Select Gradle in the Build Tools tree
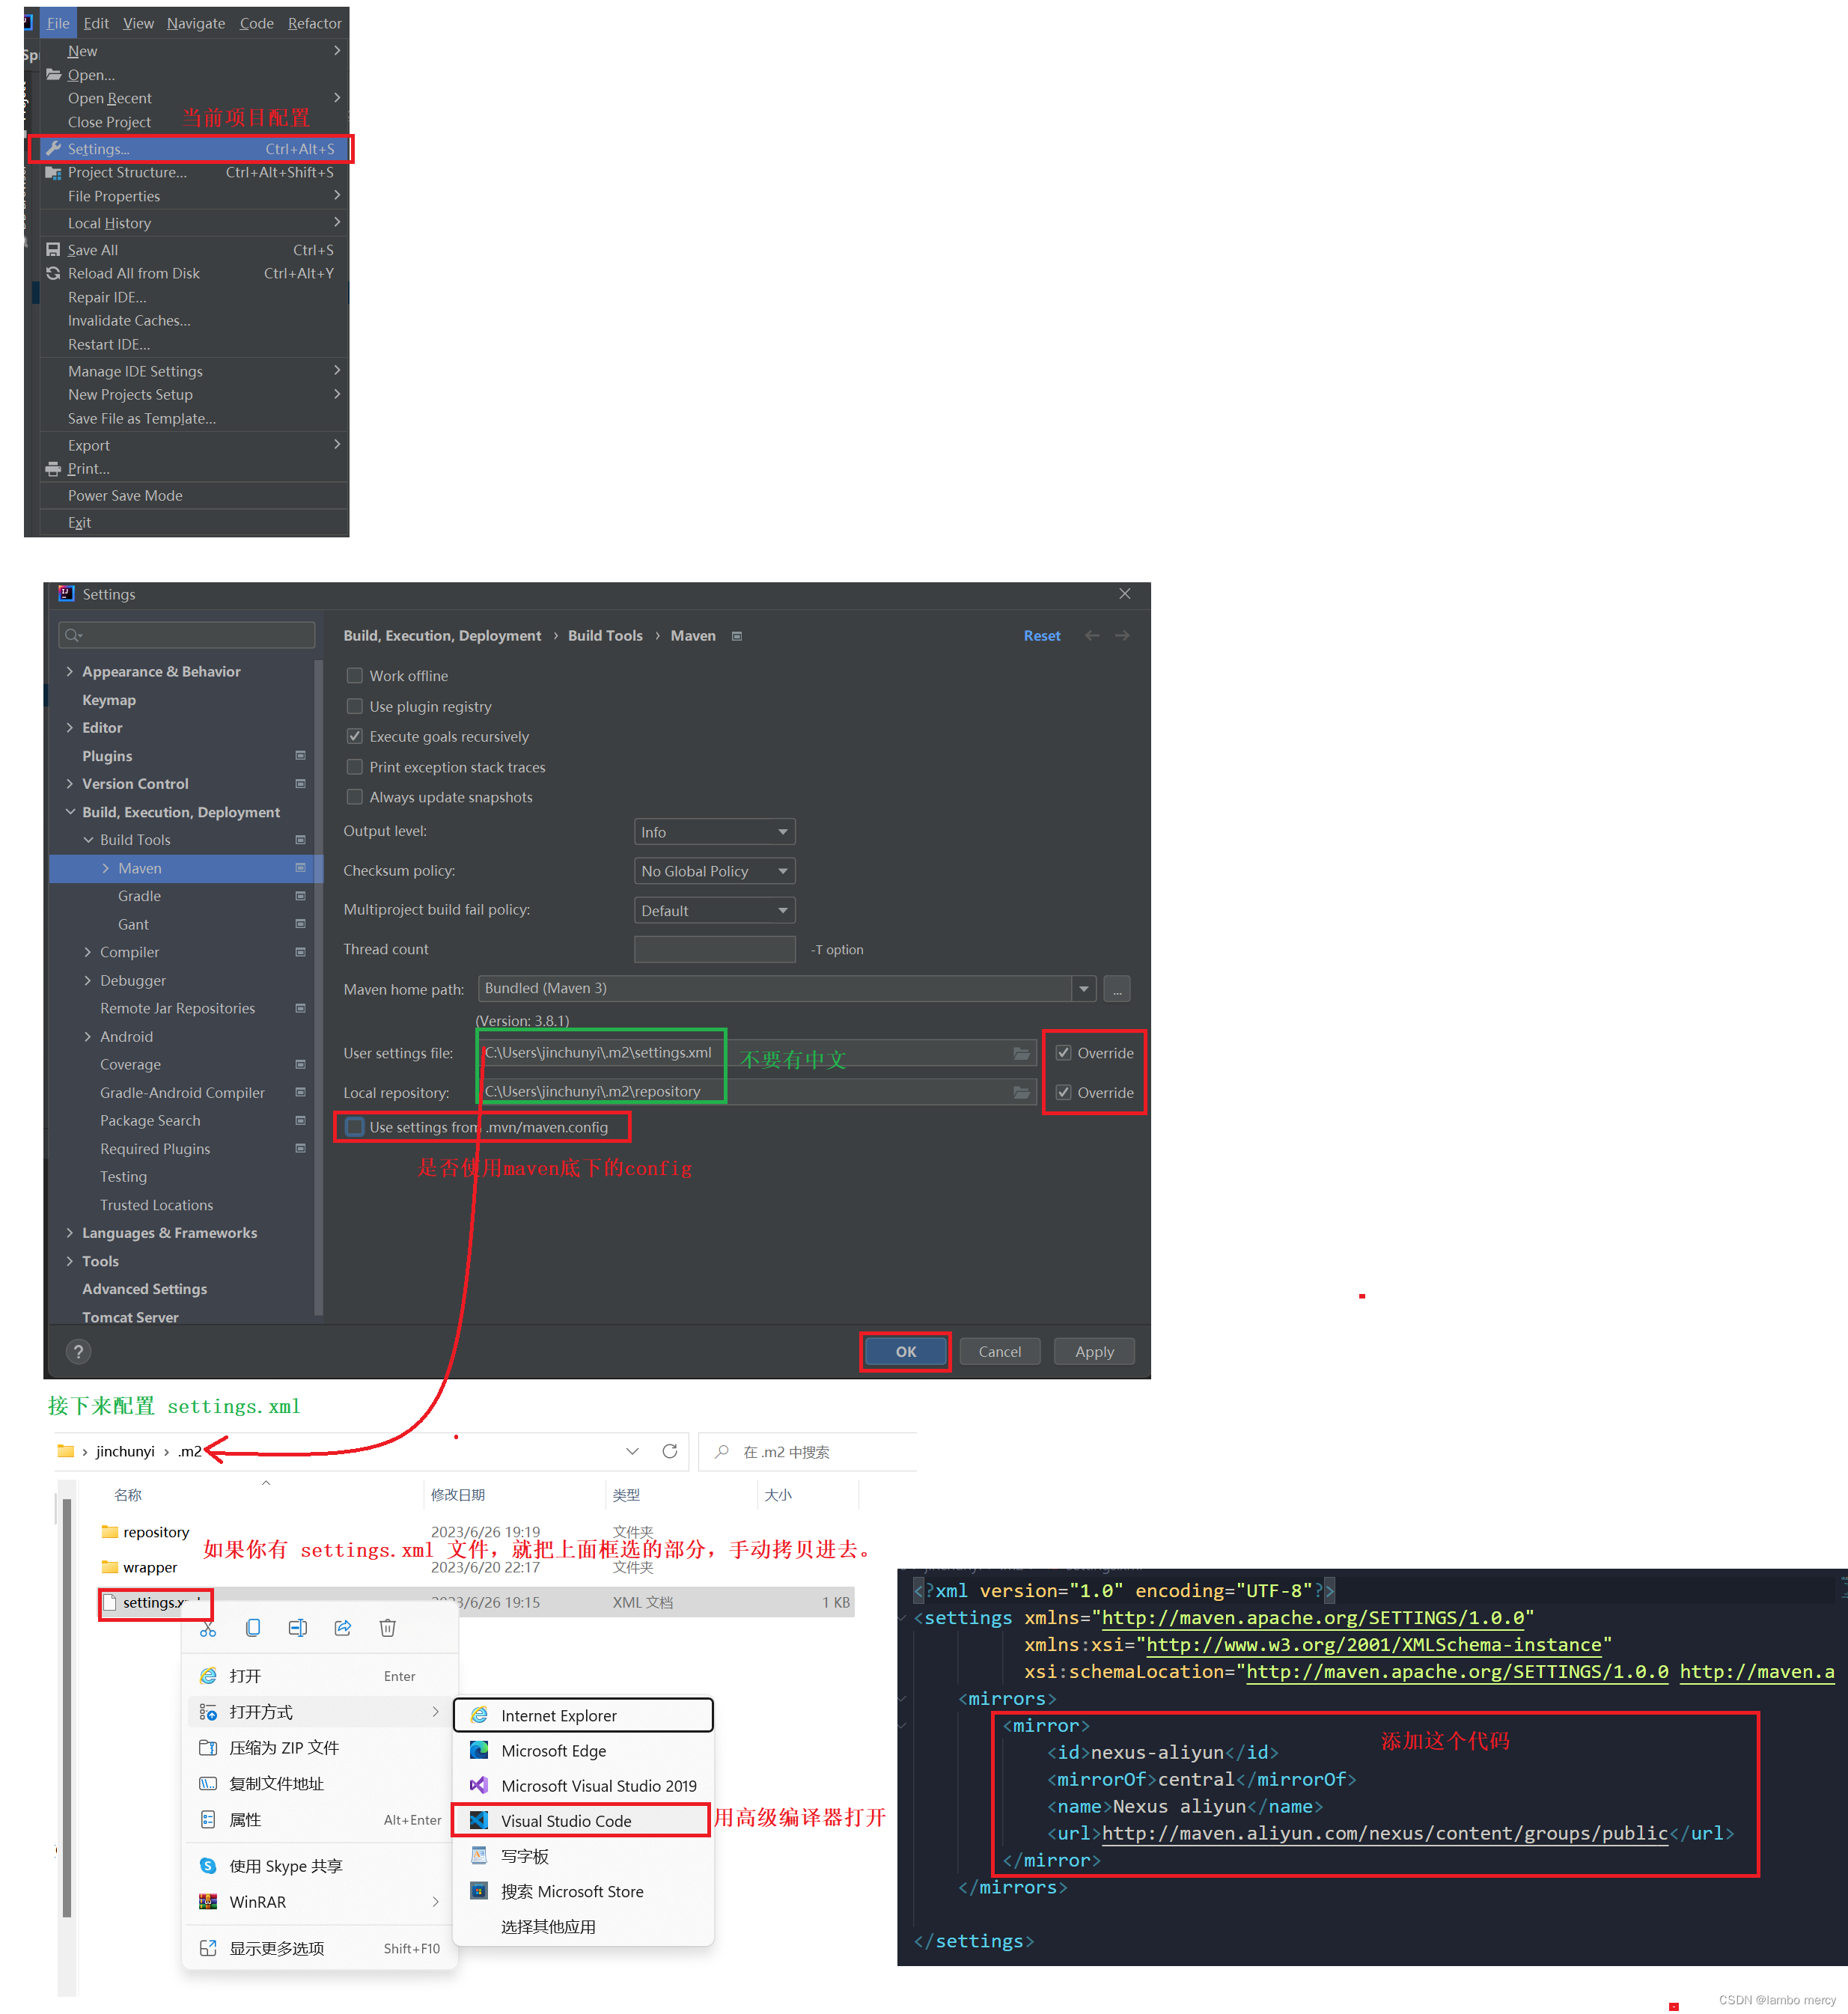The width and height of the screenshot is (1848, 2014). point(139,896)
